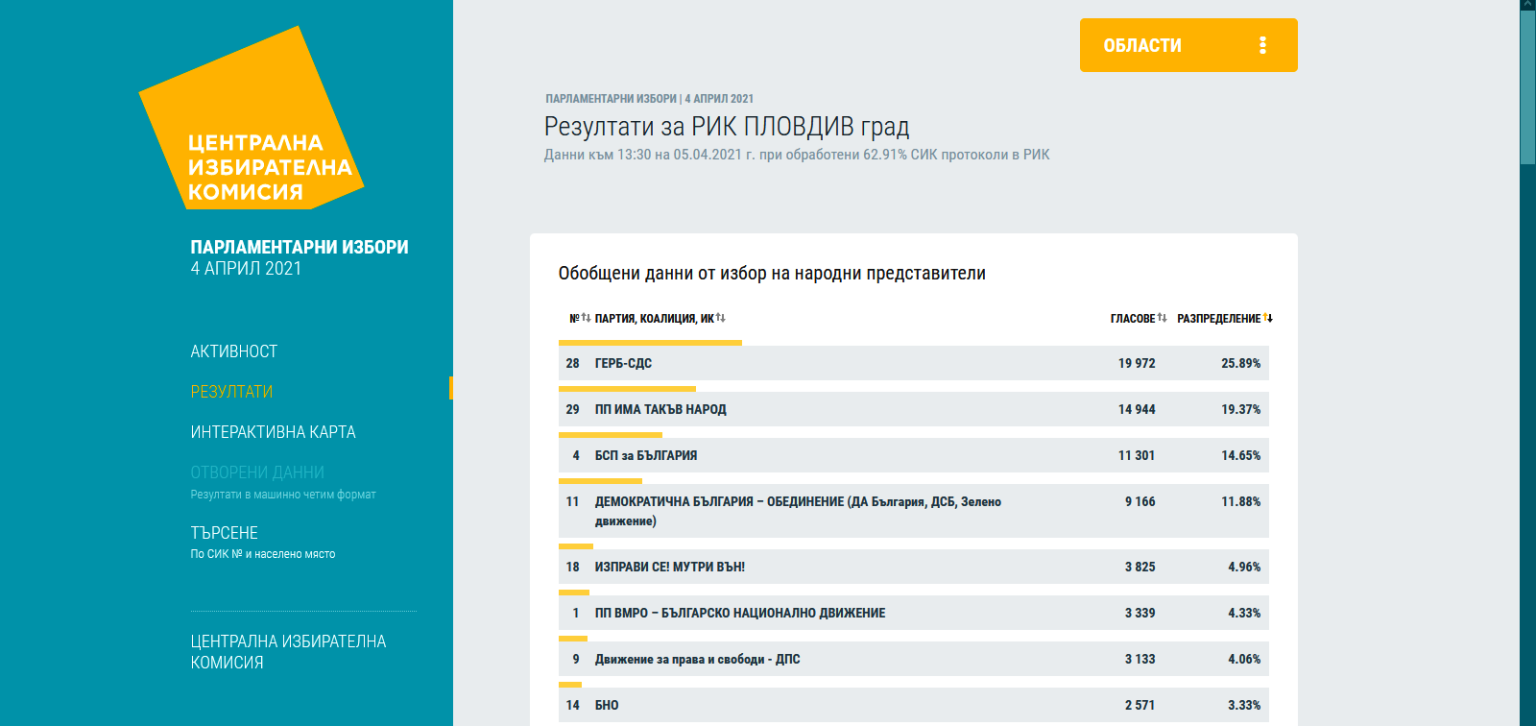Screen dimensions: 1536x726
Task: Click the ГЕРБ-СДС result row
Action: pyautogui.click(x=914, y=363)
